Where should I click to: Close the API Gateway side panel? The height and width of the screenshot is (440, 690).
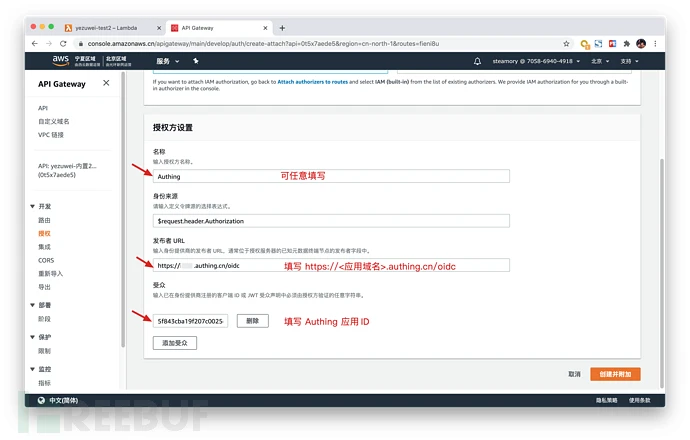[x=106, y=83]
